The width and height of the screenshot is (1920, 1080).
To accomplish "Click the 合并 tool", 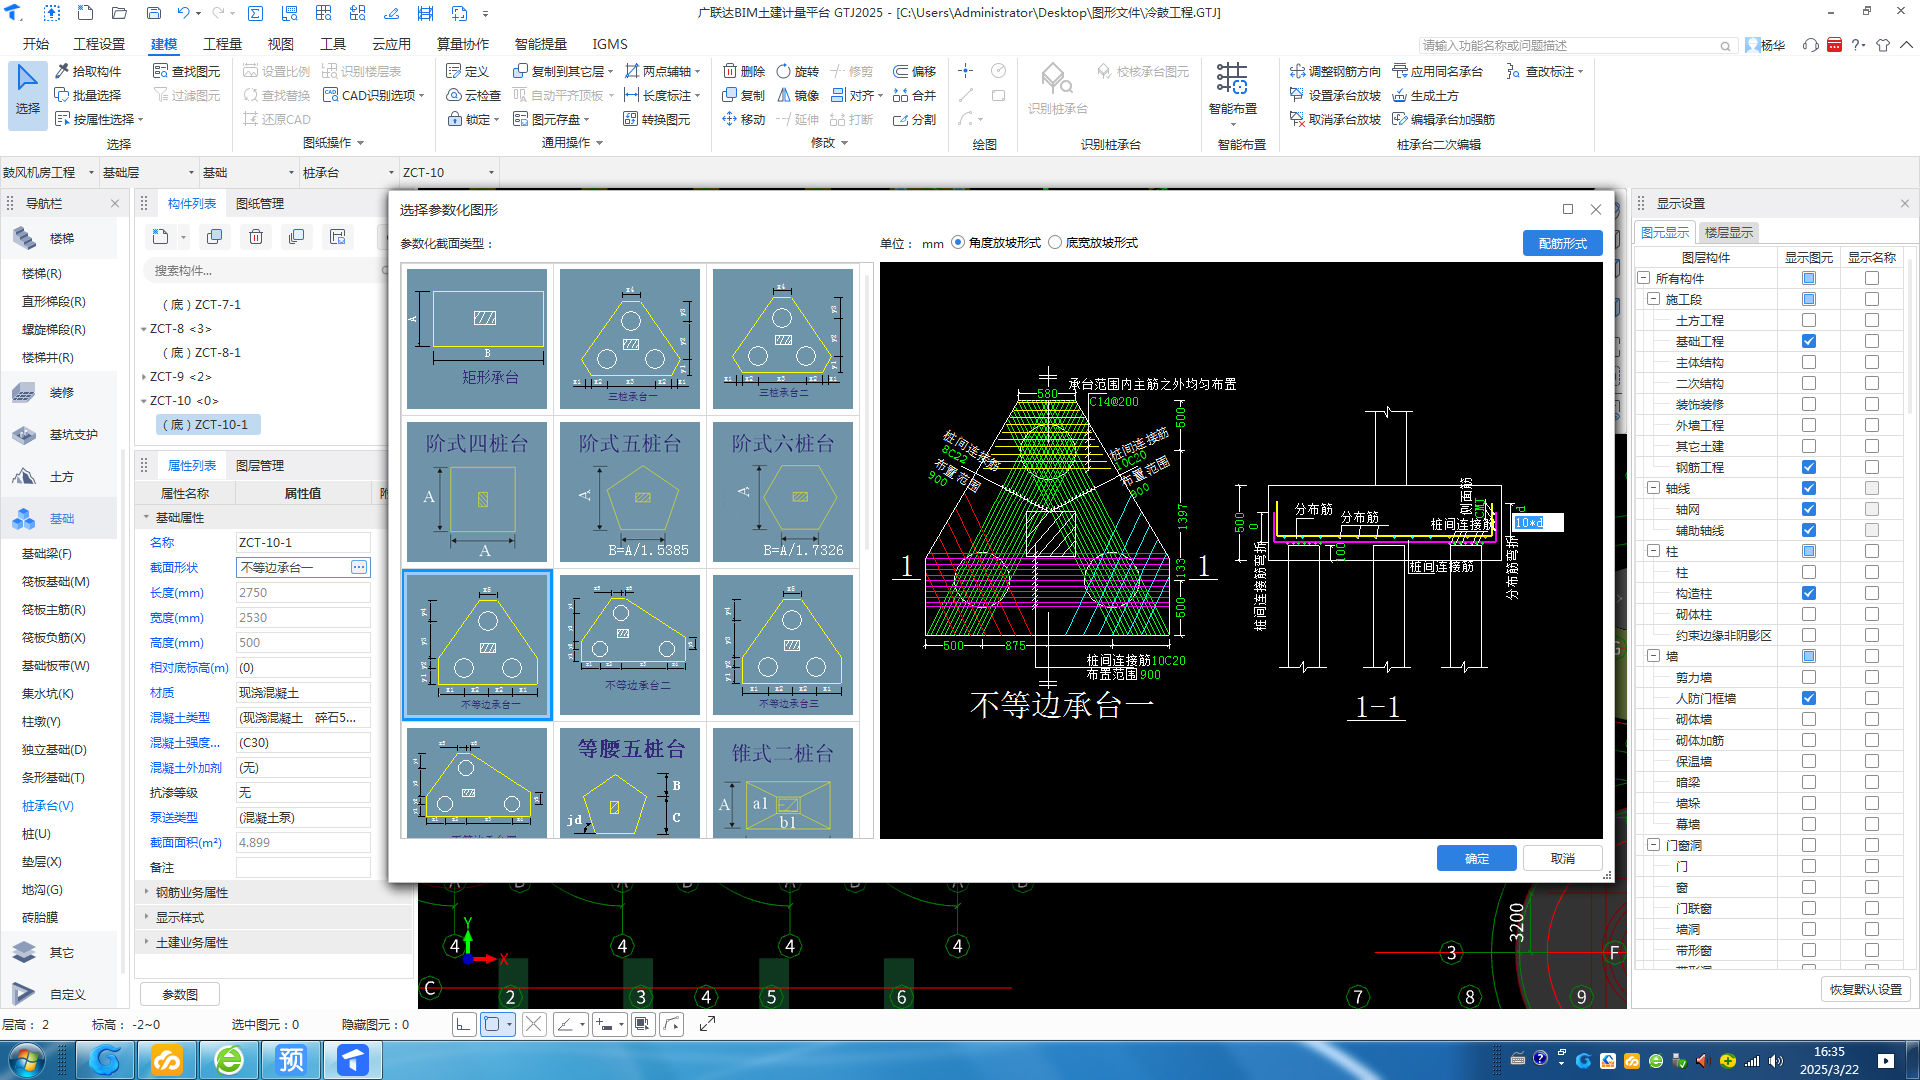I will coord(915,95).
